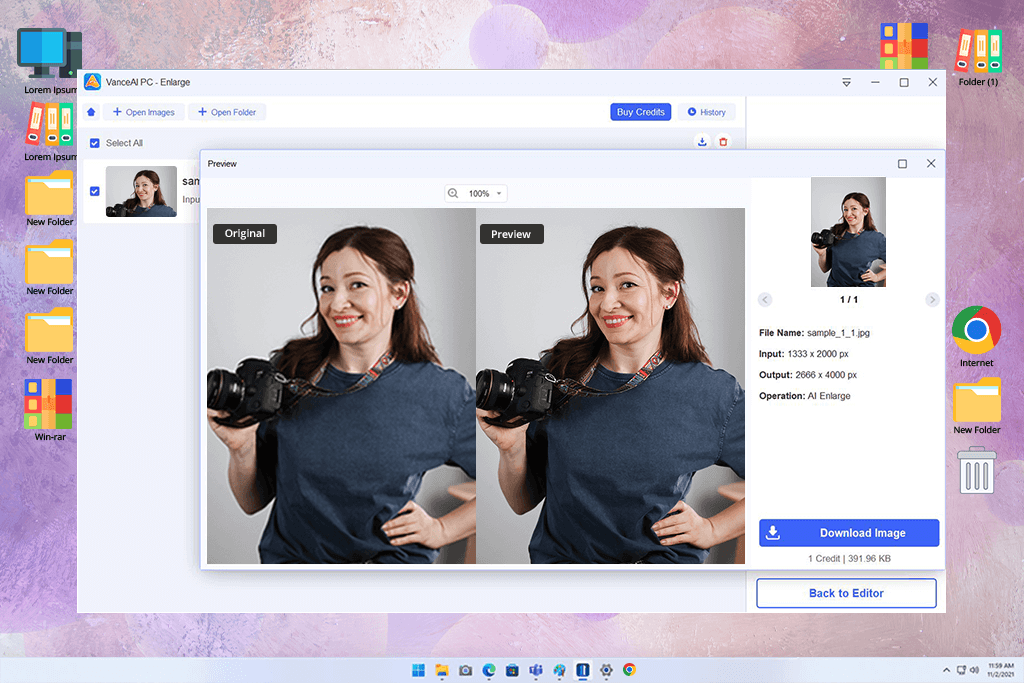1024x683 pixels.
Task: Open the VanceAI home icon
Action: [x=91, y=112]
